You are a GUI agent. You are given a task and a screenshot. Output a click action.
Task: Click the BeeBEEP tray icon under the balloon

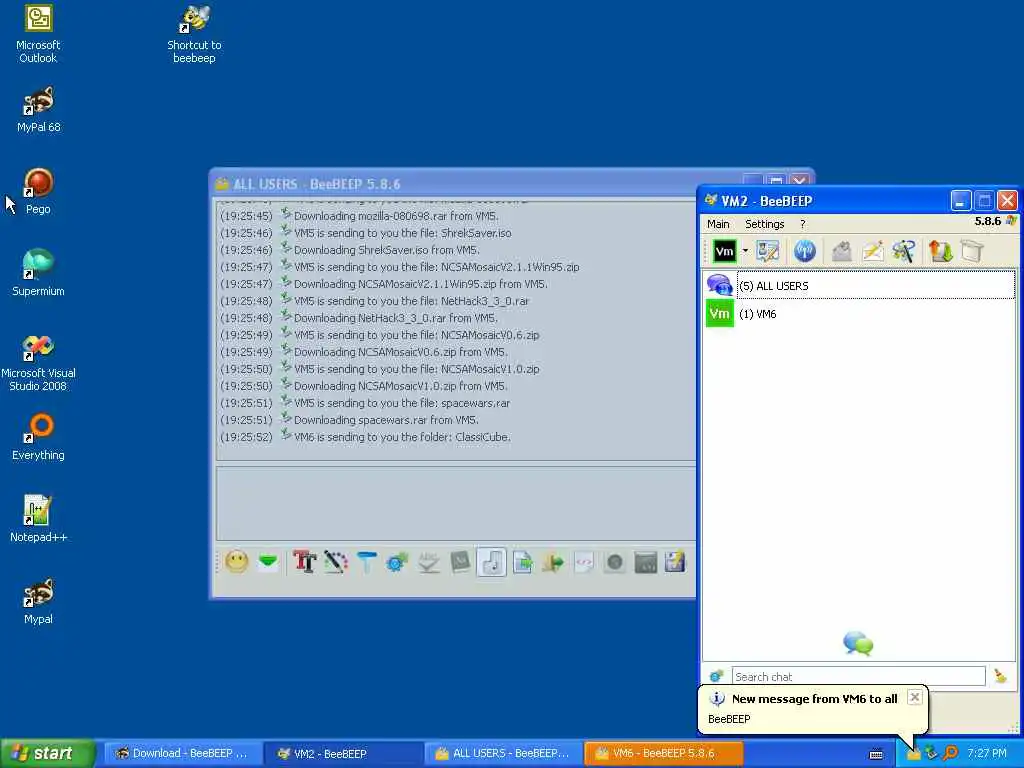coord(914,754)
